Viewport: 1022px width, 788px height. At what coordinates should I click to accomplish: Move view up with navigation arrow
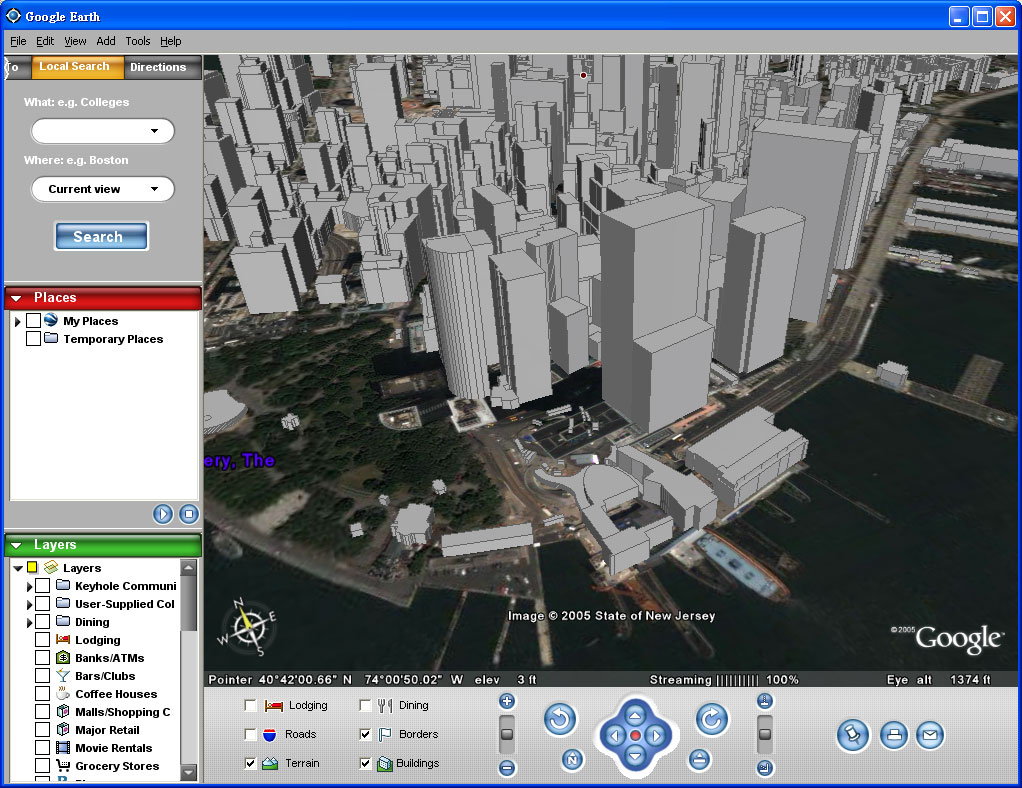(x=635, y=714)
